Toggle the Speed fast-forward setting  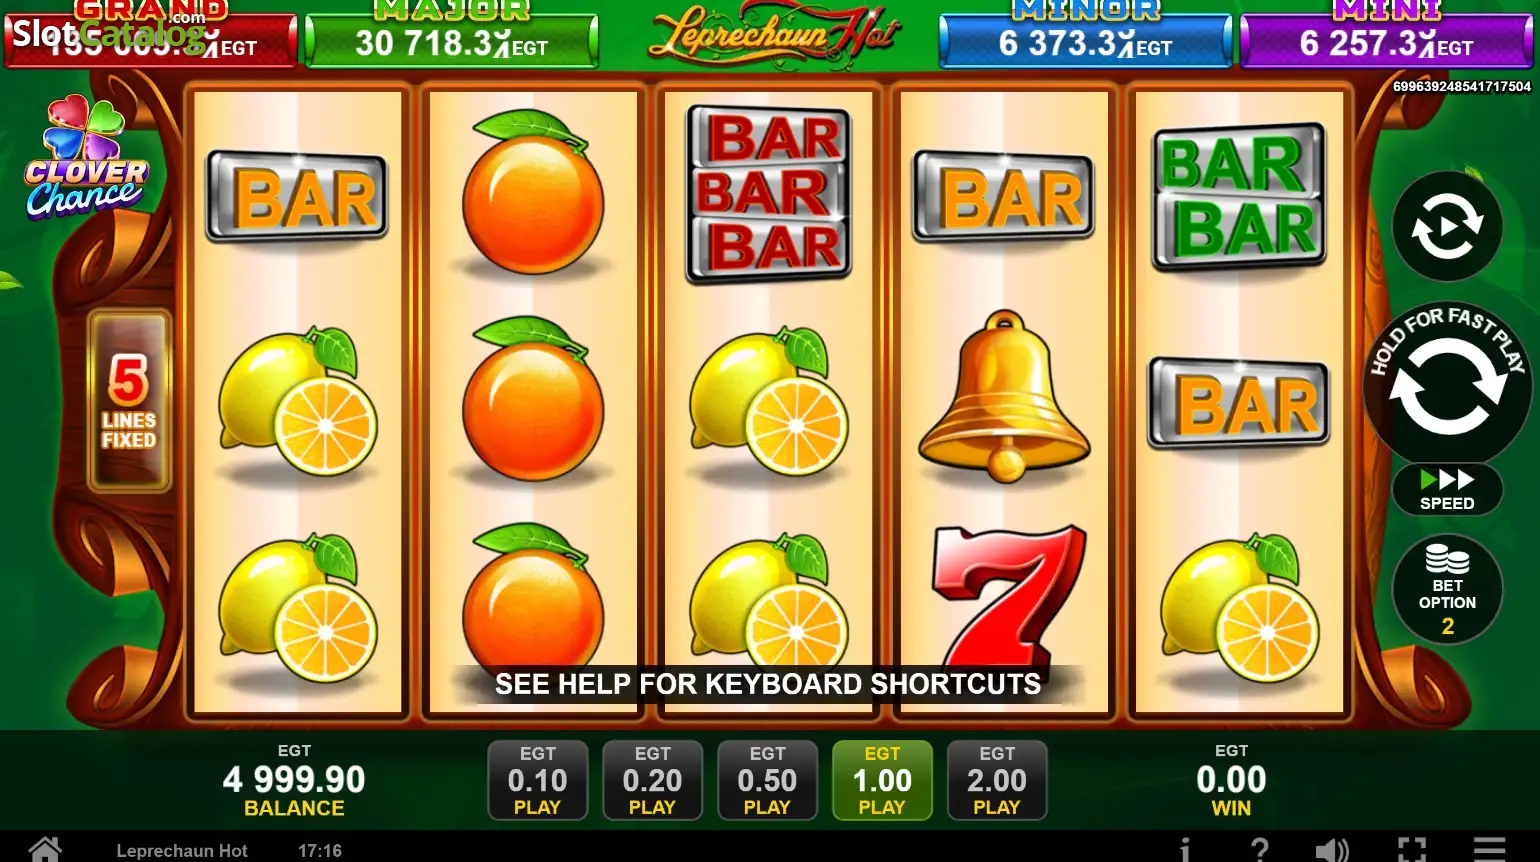click(x=1447, y=489)
